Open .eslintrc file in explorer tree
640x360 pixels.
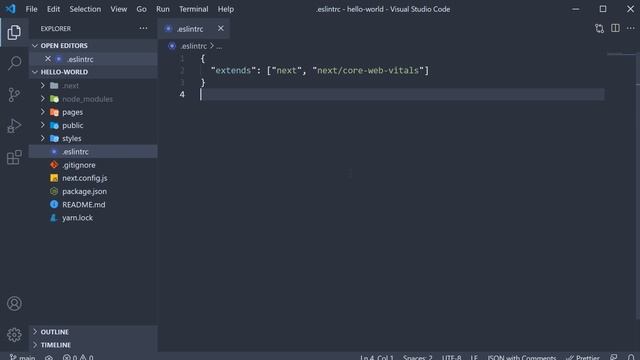pyautogui.click(x=93, y=151)
